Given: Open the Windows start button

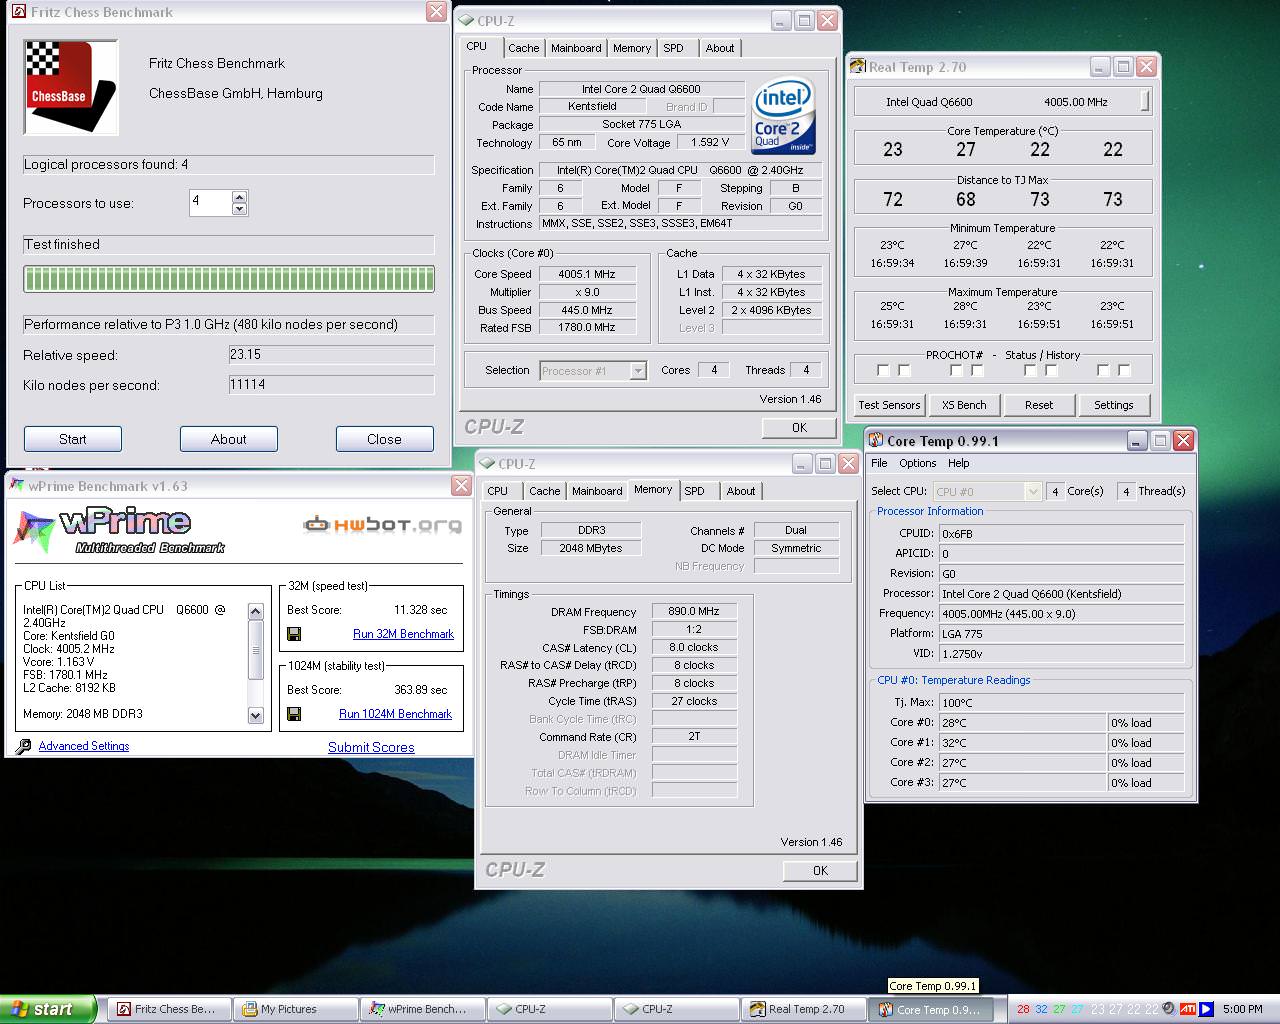Looking at the screenshot, I should (x=48, y=1009).
